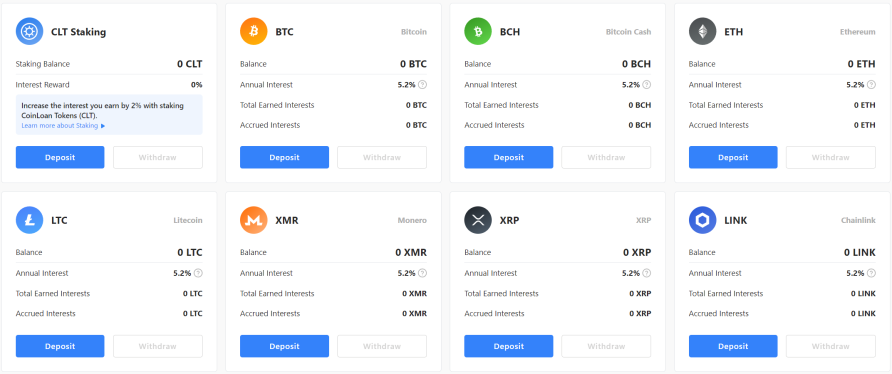Click the LTC Withdraw button
The width and height of the screenshot is (892, 374).
pyautogui.click(x=158, y=346)
